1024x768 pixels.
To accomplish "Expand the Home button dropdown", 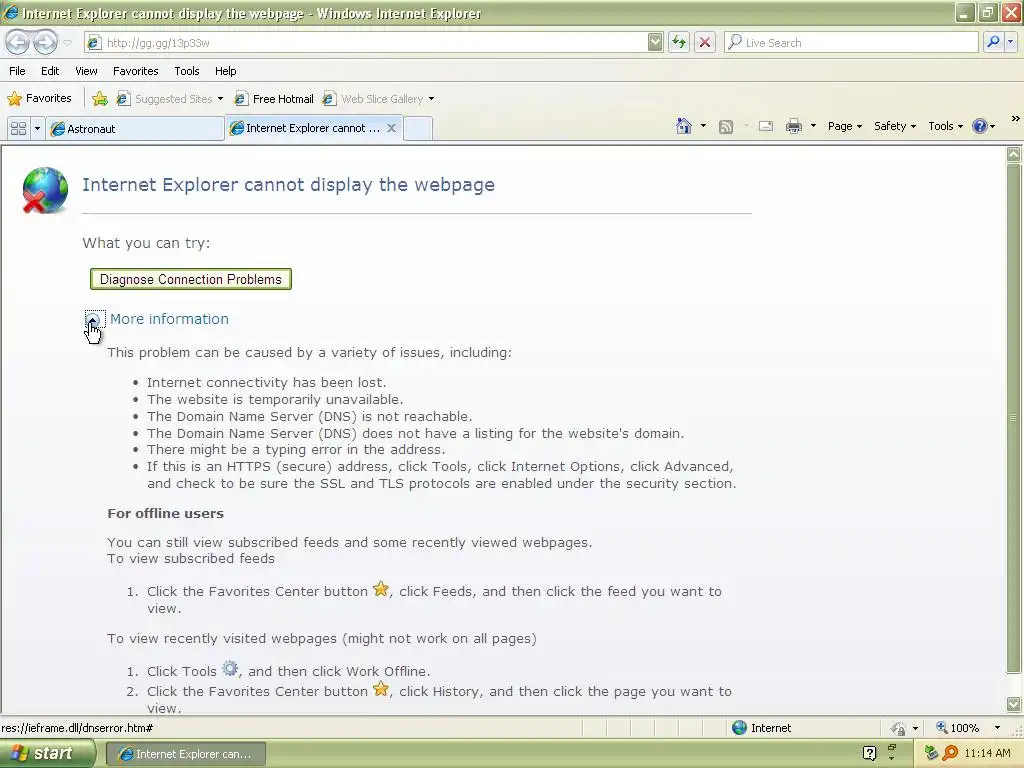I will pyautogui.click(x=703, y=126).
